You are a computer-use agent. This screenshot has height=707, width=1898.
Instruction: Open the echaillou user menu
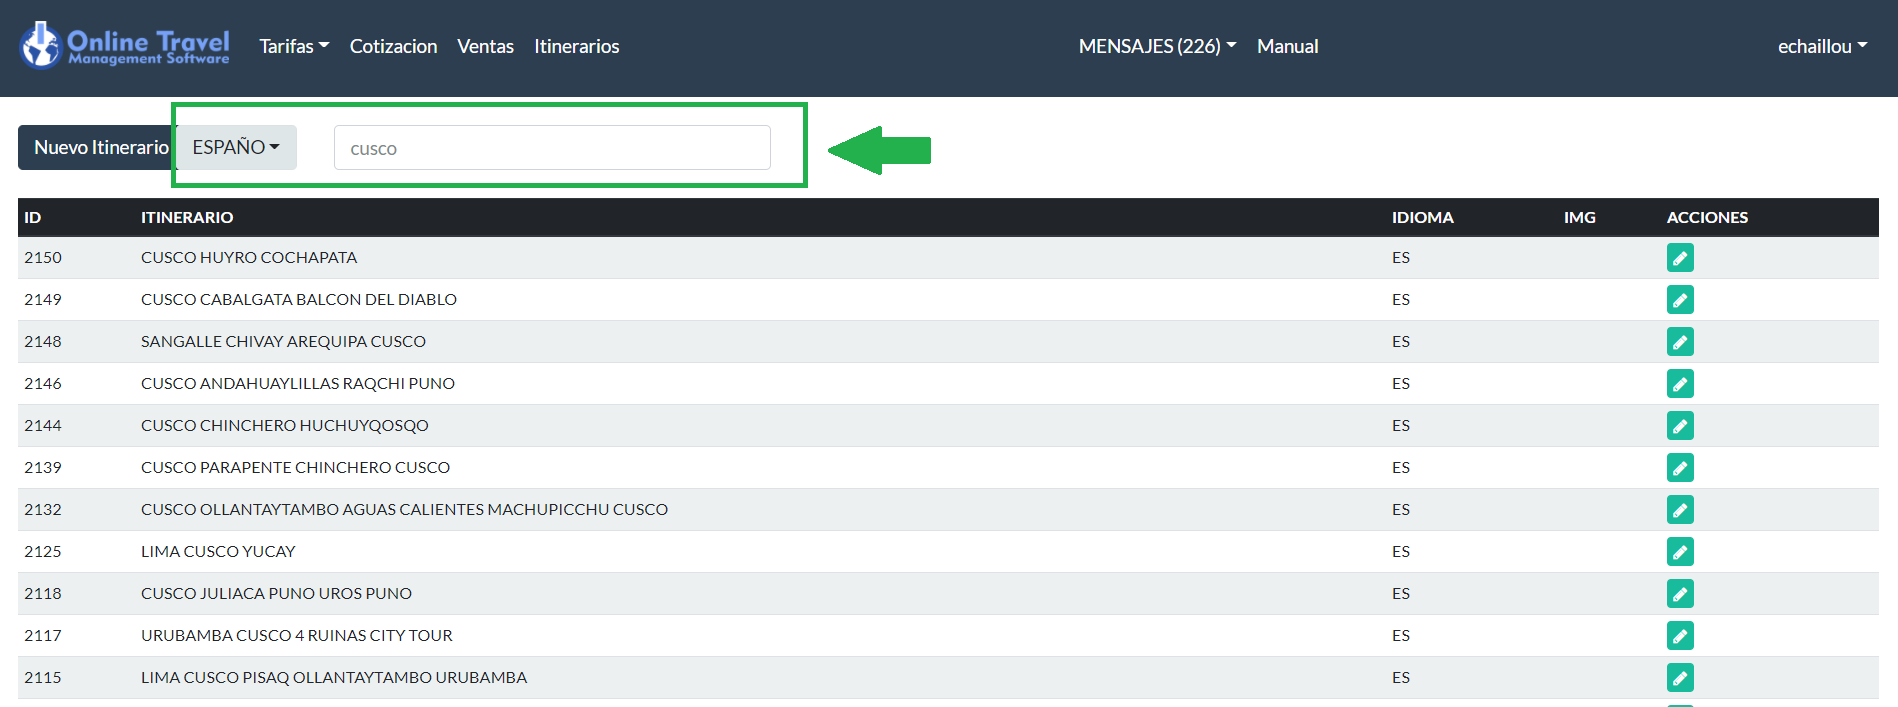[1821, 47]
